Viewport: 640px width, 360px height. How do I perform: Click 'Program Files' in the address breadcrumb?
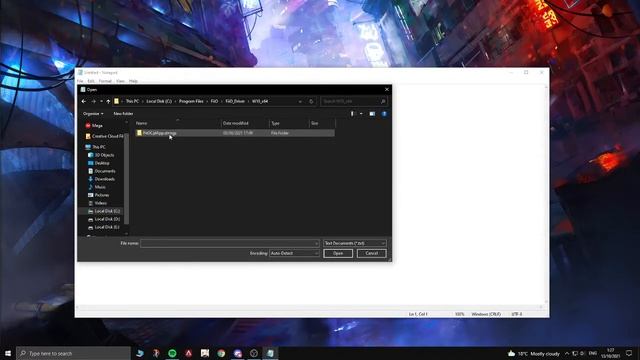(x=191, y=101)
